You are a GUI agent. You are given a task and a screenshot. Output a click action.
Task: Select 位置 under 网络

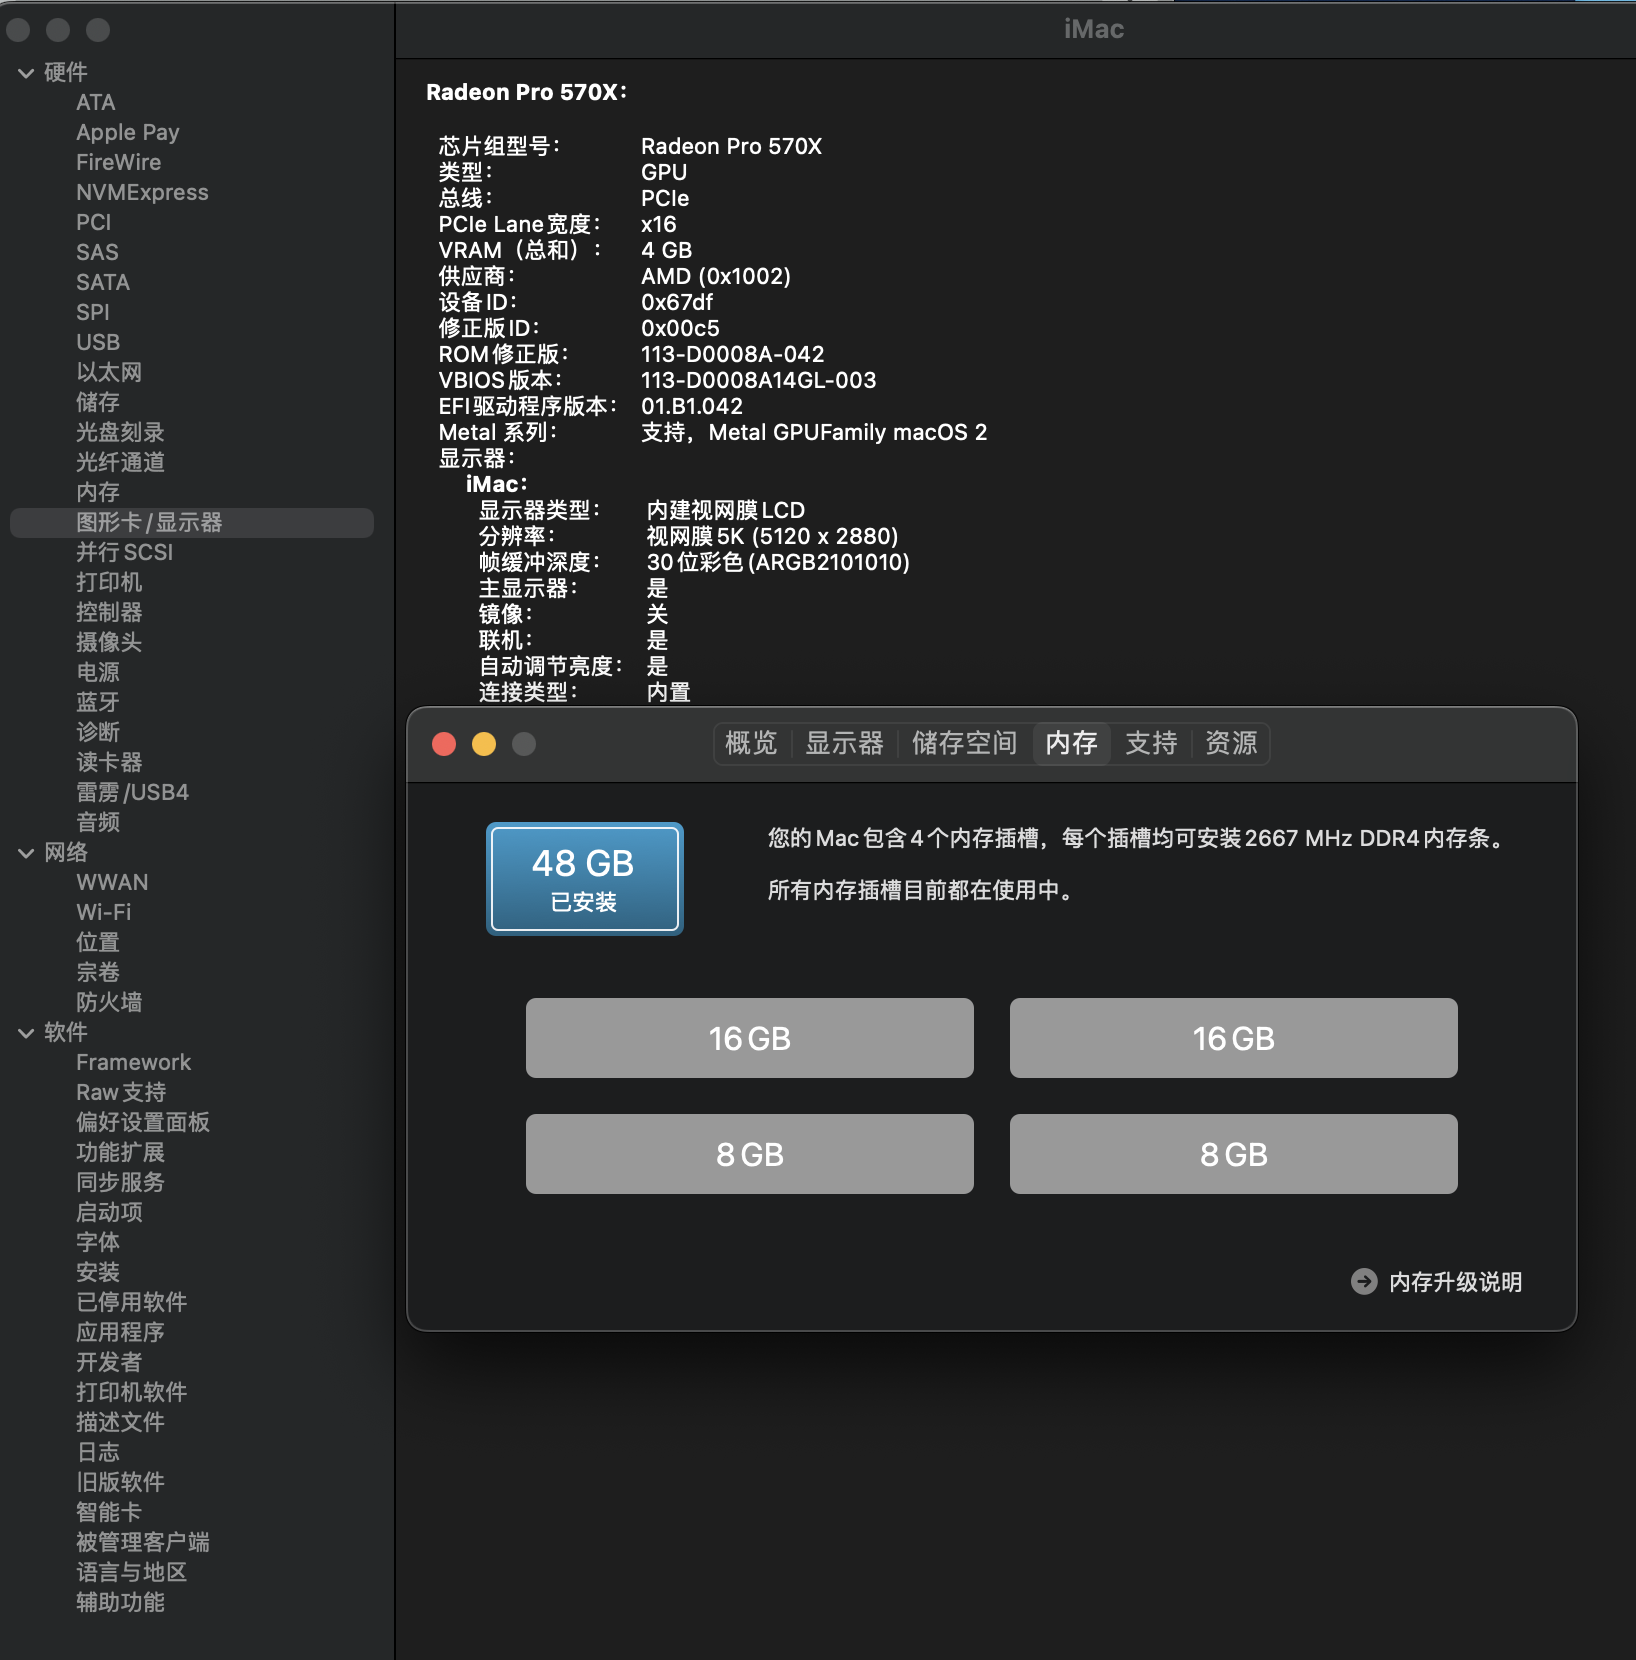[98, 942]
